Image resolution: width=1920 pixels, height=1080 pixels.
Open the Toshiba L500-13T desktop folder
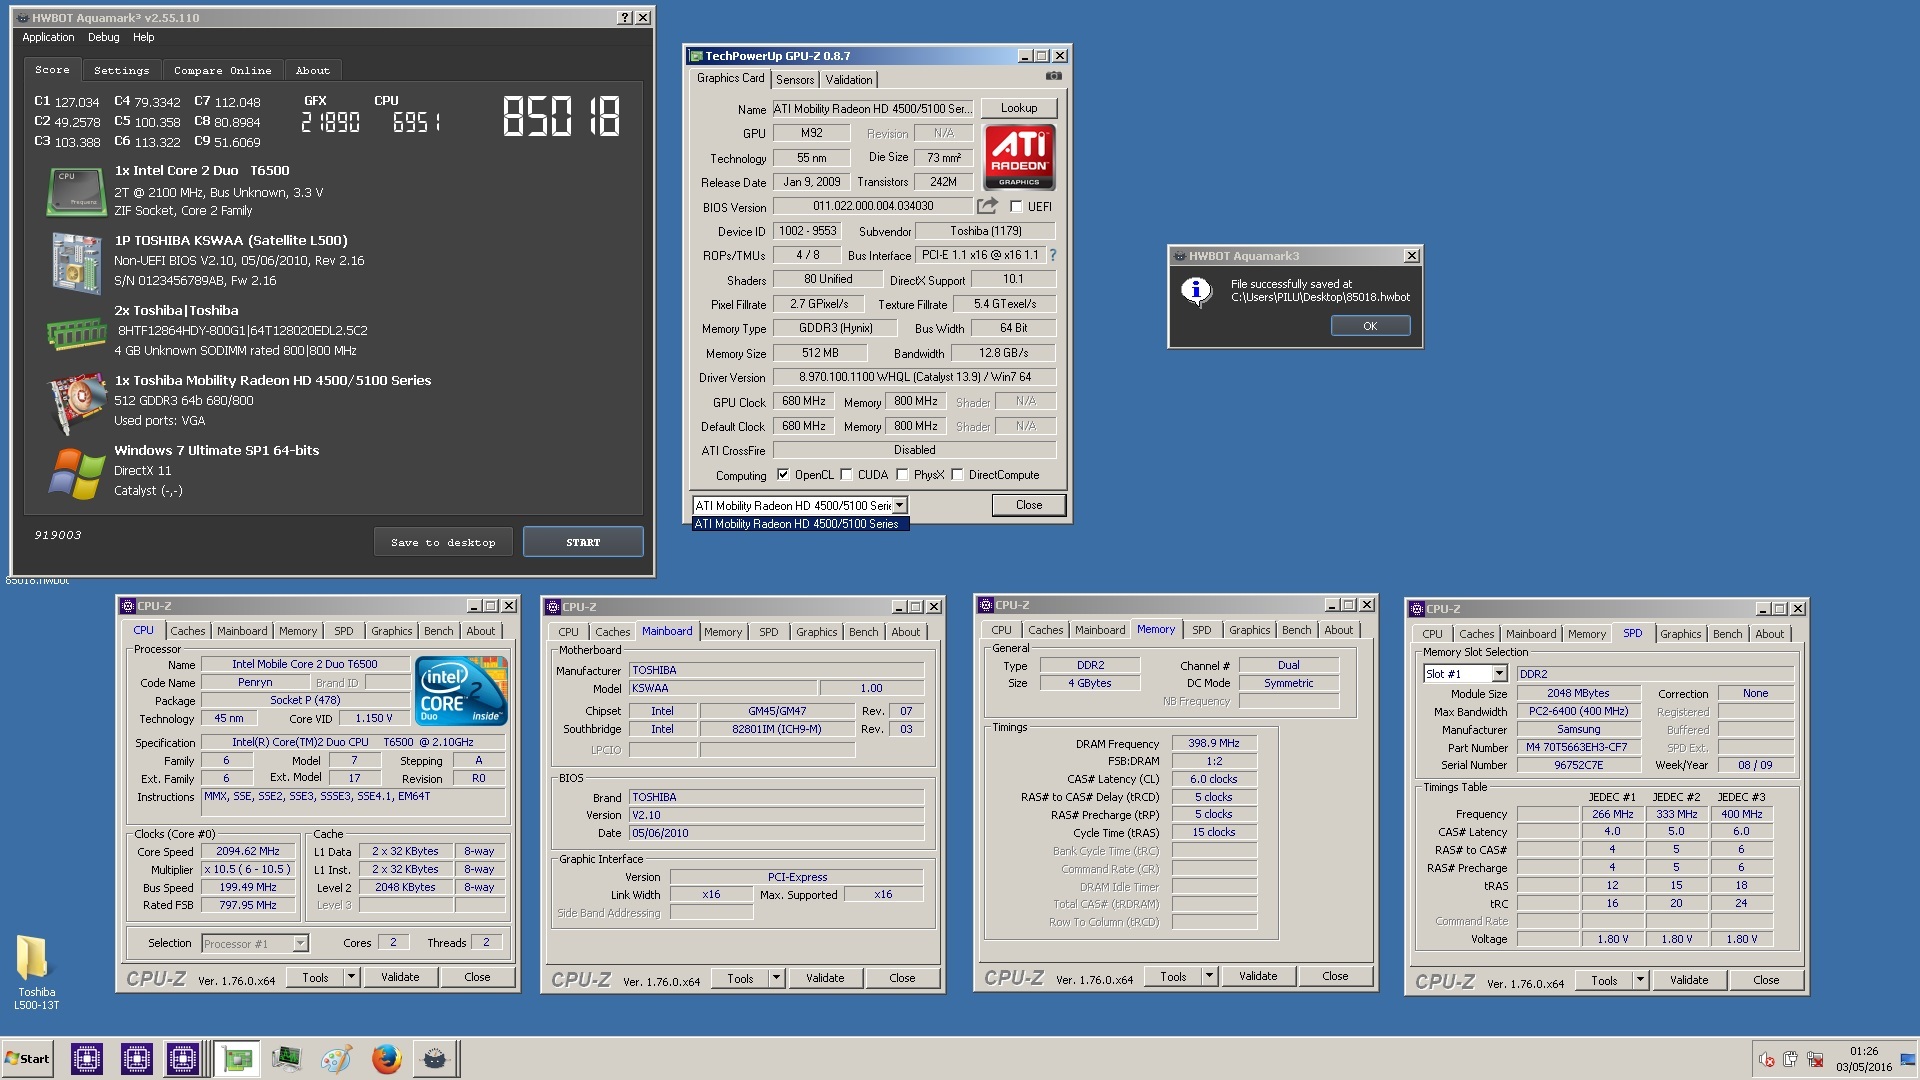(34, 970)
